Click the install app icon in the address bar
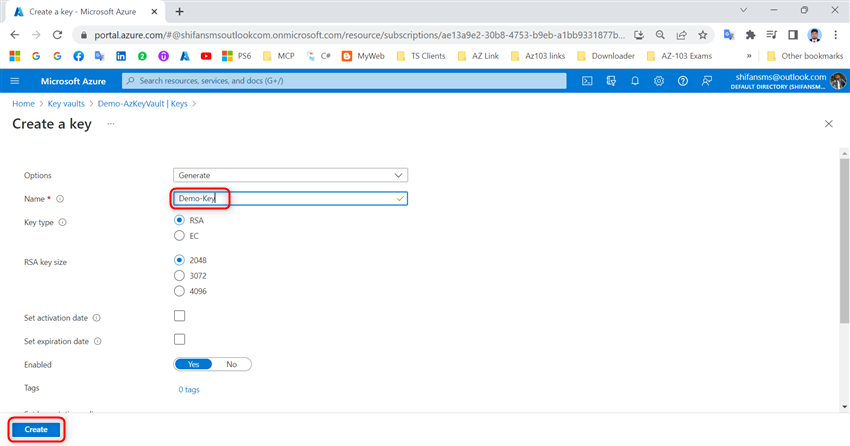 [x=639, y=35]
